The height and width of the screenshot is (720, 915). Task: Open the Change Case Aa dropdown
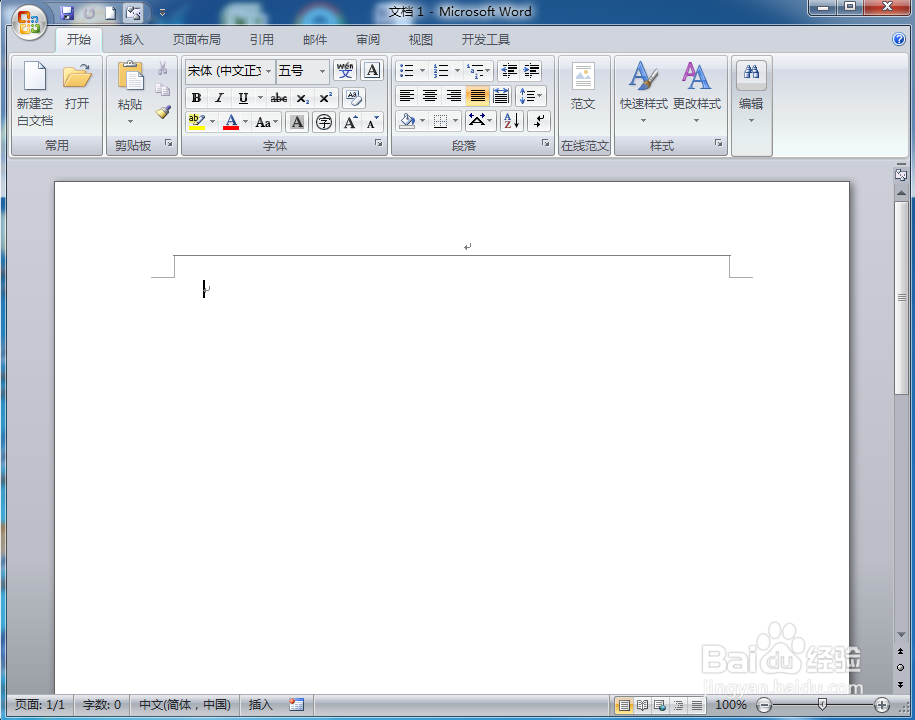point(267,122)
